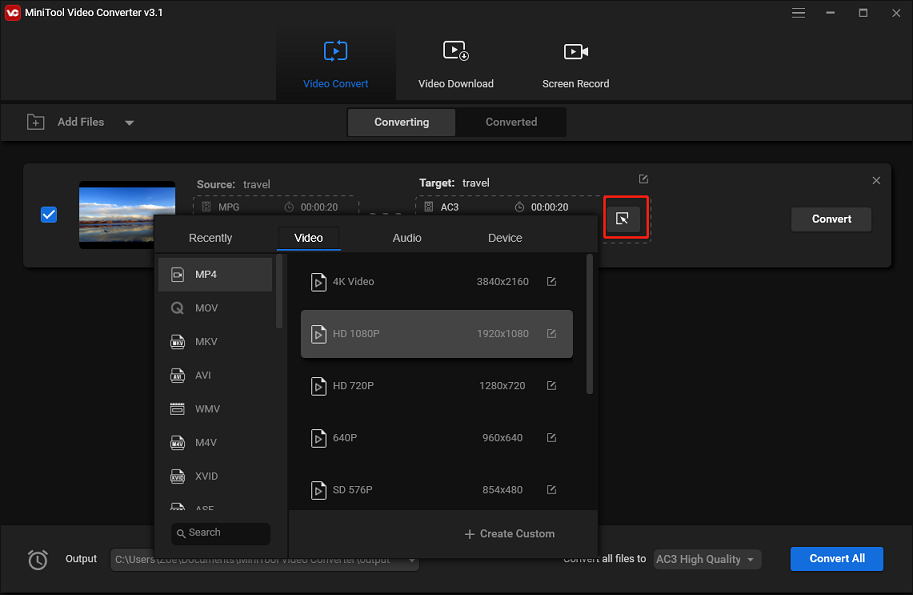Click the MiniTool app logo icon

tap(12, 12)
